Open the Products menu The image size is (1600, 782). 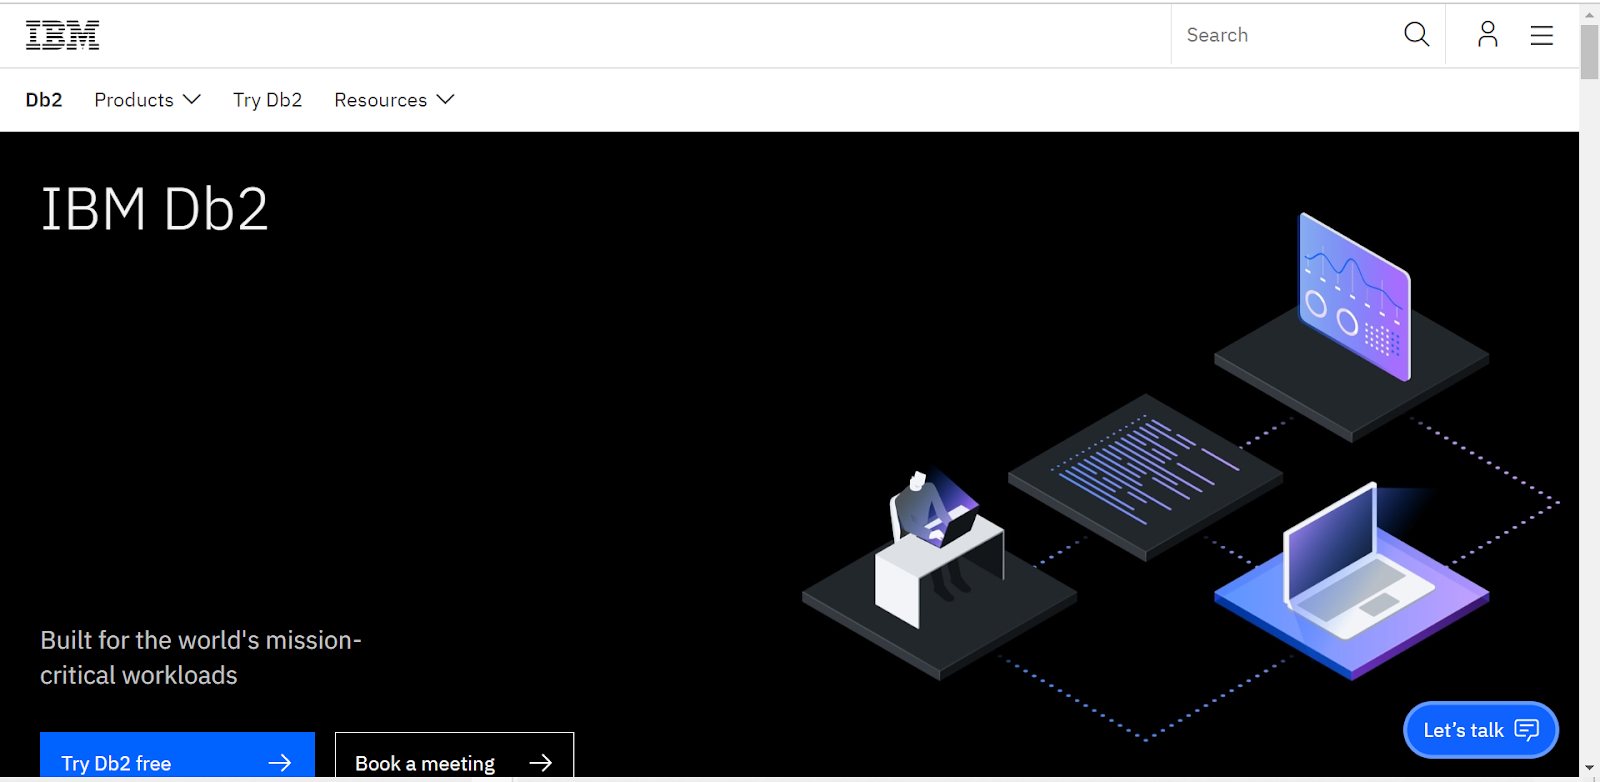[148, 100]
